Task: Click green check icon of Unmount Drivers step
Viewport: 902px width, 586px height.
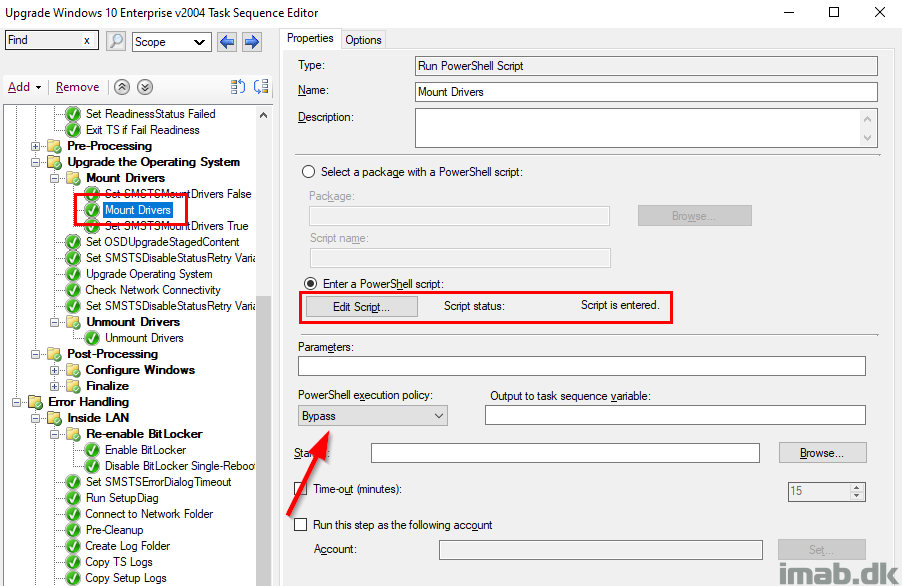Action: pos(92,338)
